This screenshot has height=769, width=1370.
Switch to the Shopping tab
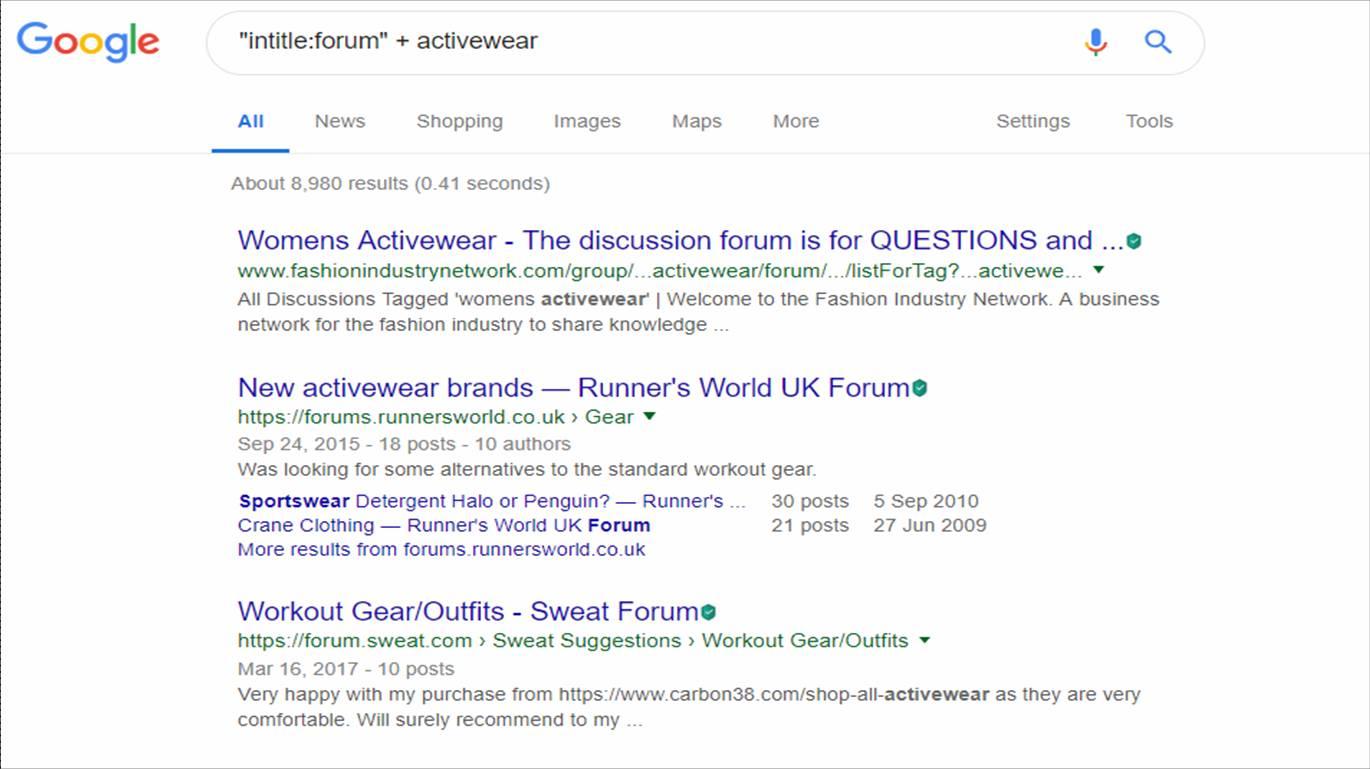(x=460, y=121)
